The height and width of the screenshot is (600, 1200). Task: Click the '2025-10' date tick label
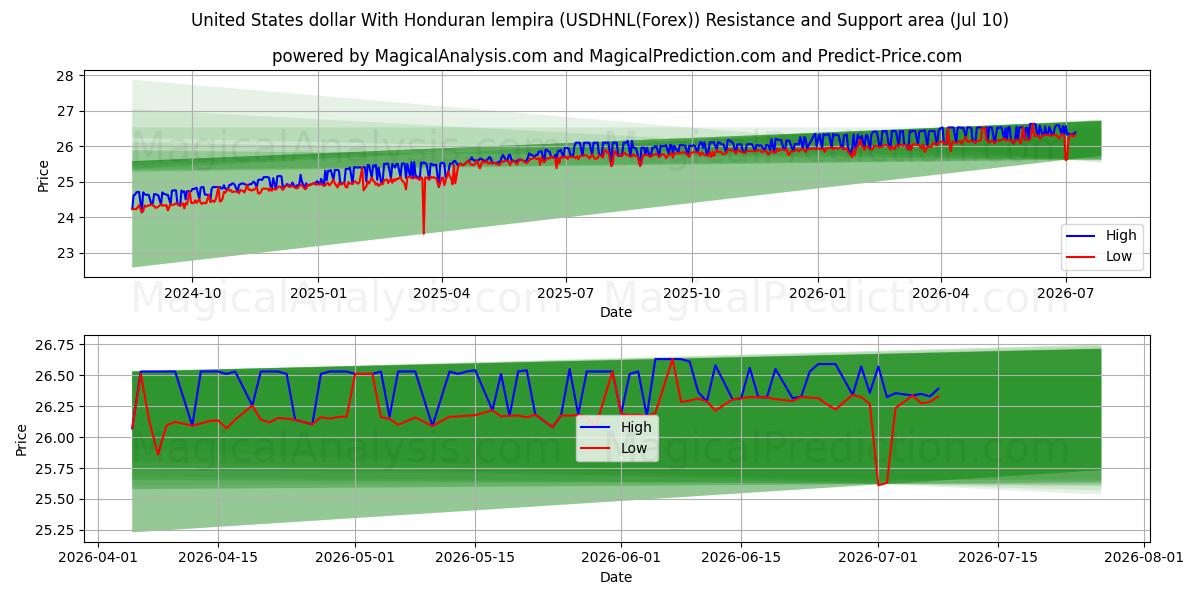pyautogui.click(x=692, y=294)
